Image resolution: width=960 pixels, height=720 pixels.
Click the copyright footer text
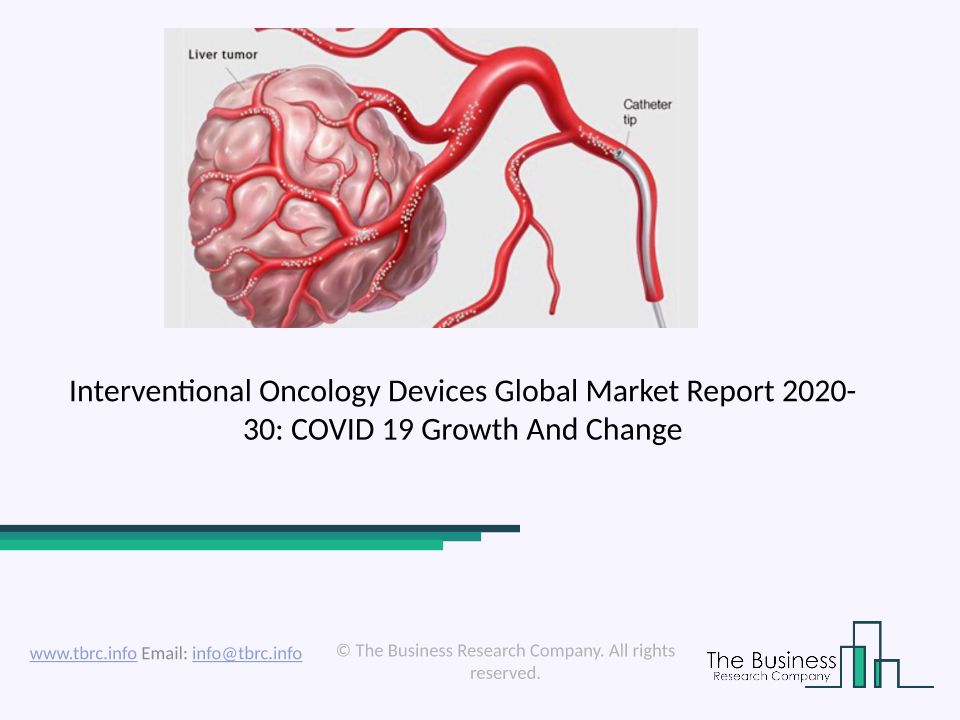tap(505, 651)
